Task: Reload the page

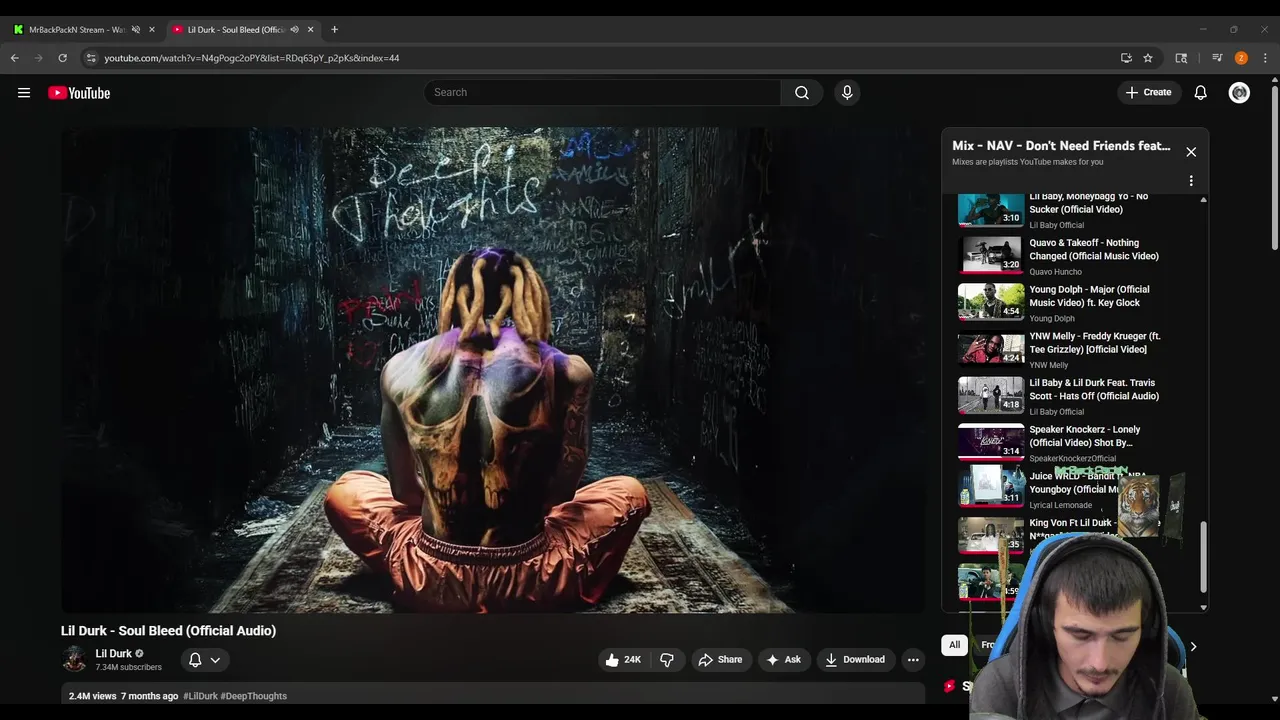Action: coord(62,58)
